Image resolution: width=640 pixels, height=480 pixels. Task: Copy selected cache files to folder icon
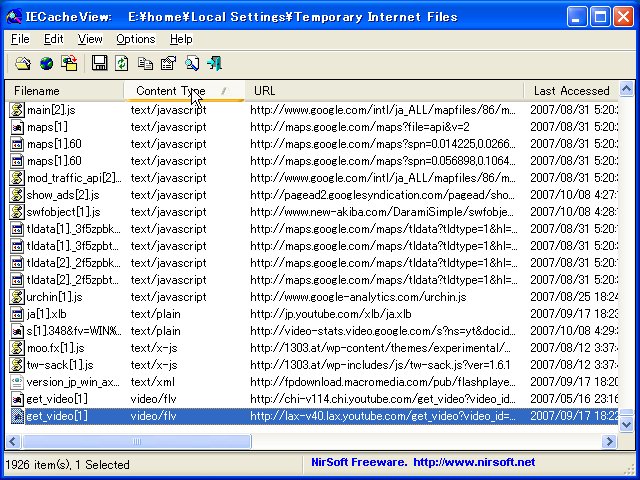pos(69,64)
